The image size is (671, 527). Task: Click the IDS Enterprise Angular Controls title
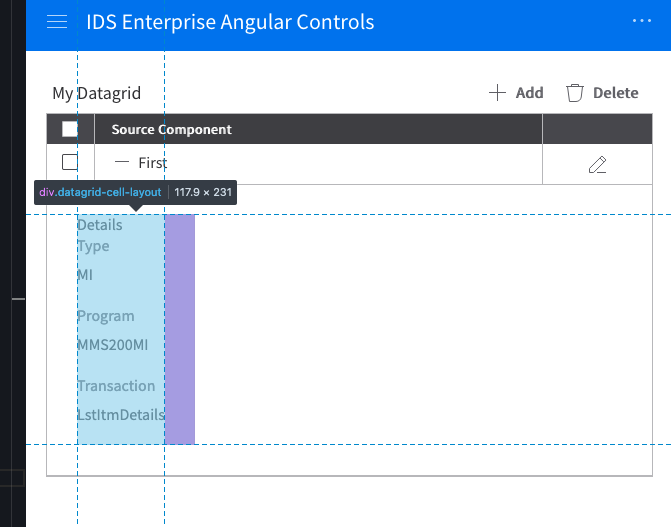[230, 22]
